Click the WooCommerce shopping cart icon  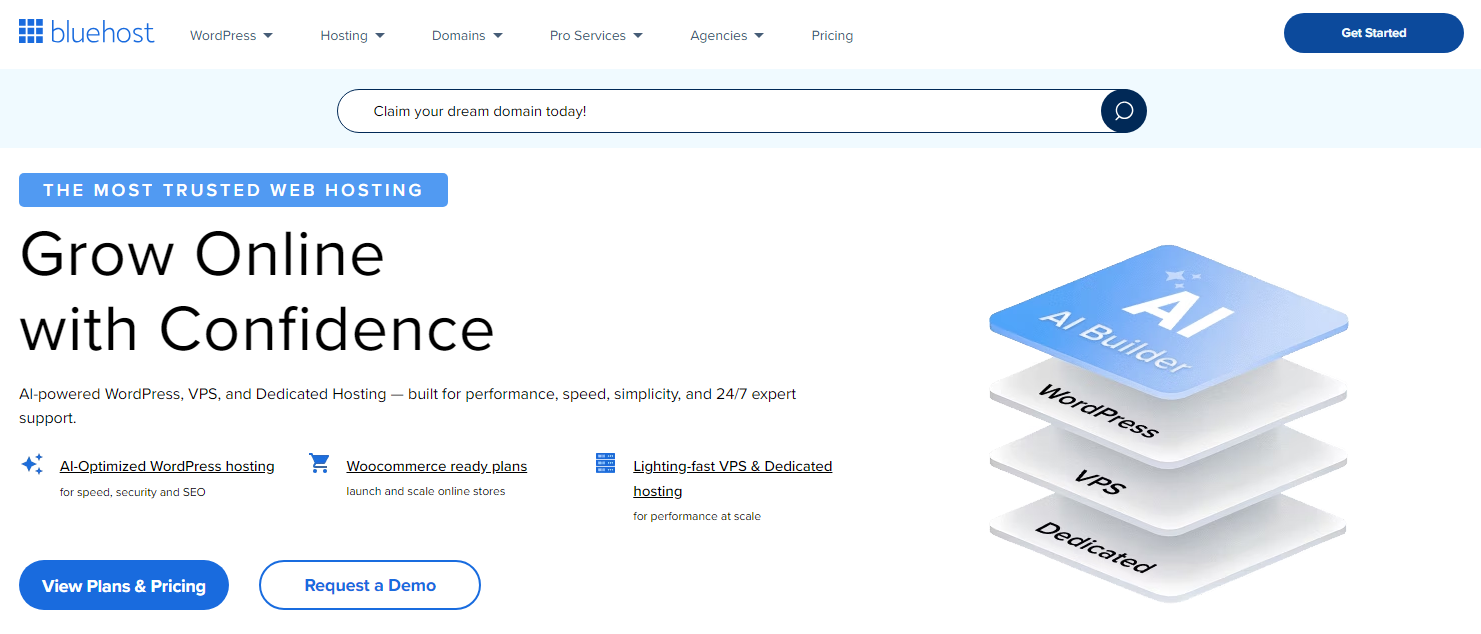pyautogui.click(x=319, y=463)
